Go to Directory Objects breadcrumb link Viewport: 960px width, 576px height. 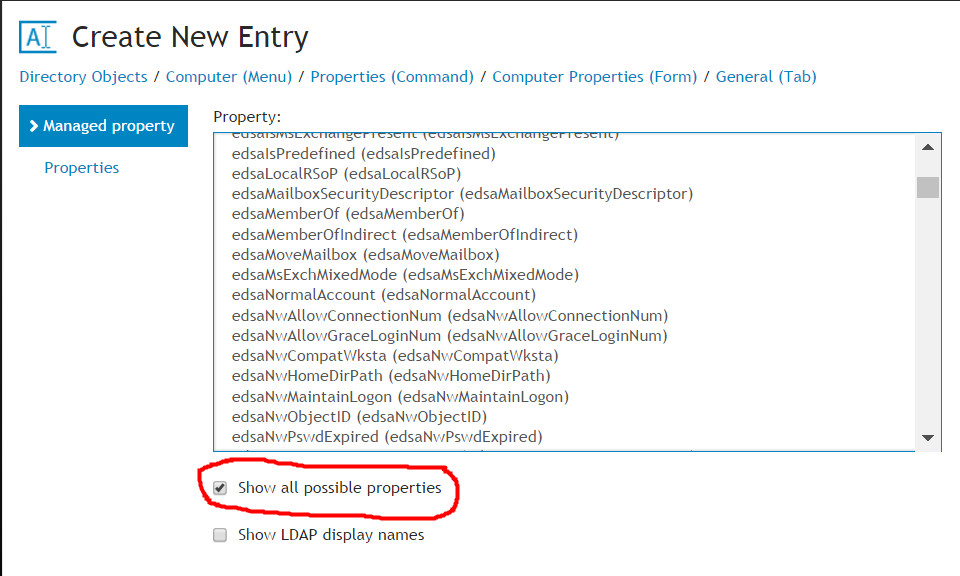click(x=83, y=77)
